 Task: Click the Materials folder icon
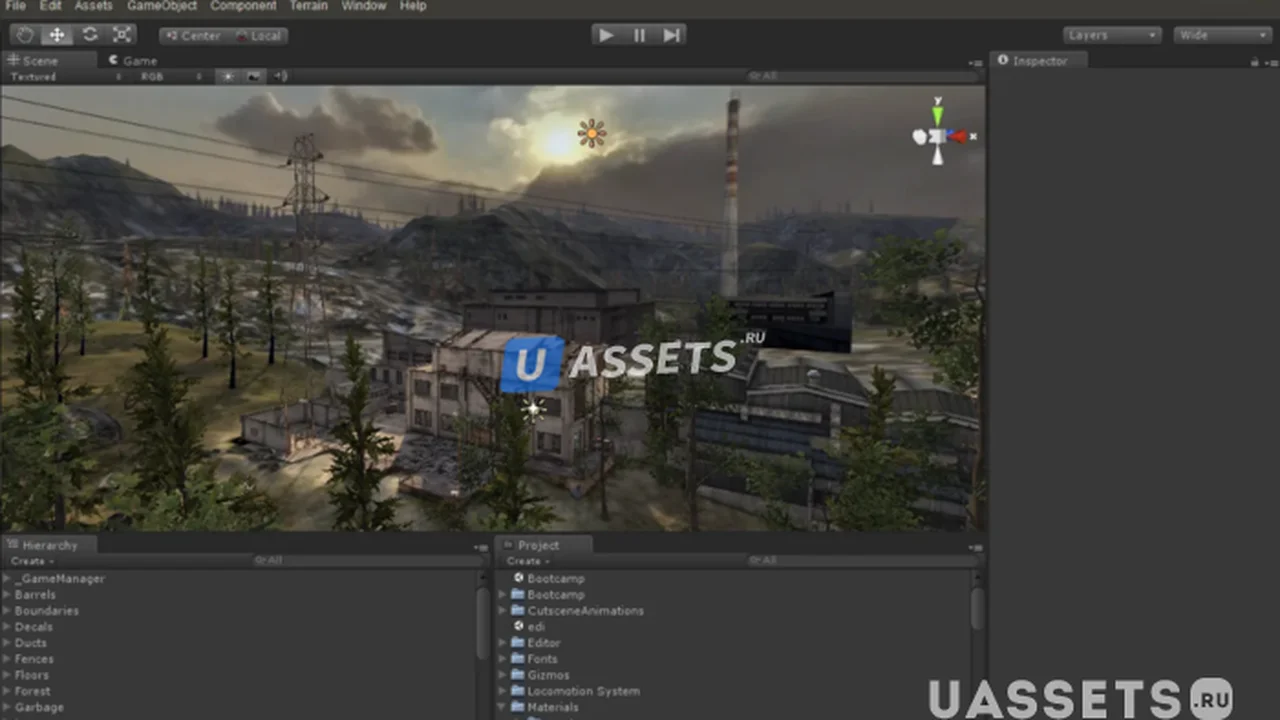point(518,706)
